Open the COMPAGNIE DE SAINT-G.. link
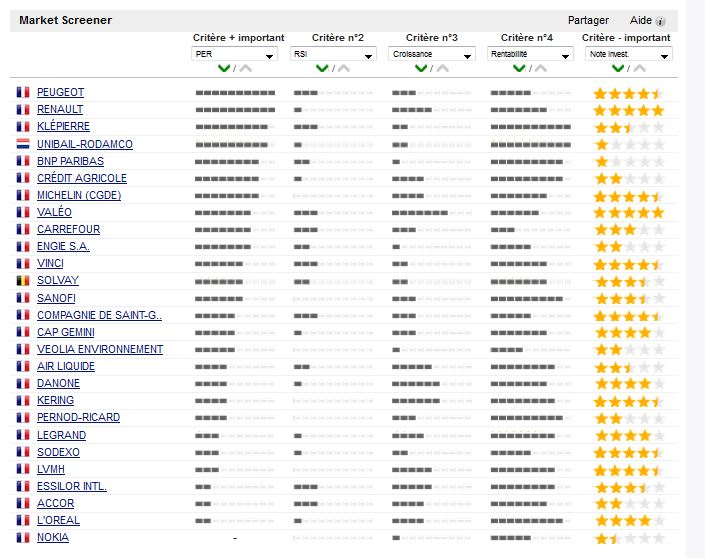The width and height of the screenshot is (705, 558). pyautogui.click(x=99, y=315)
